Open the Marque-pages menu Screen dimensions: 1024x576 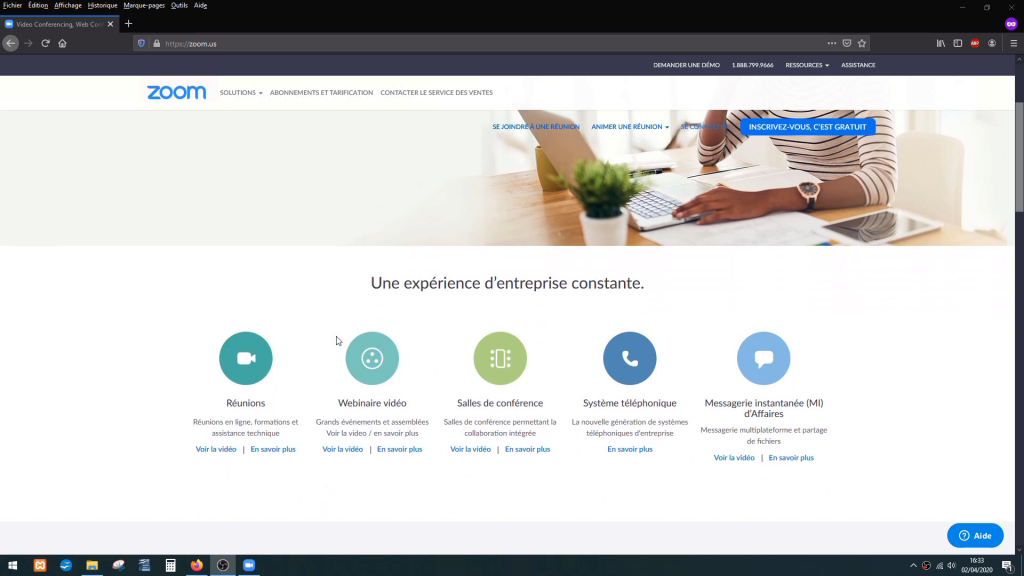tap(144, 5)
